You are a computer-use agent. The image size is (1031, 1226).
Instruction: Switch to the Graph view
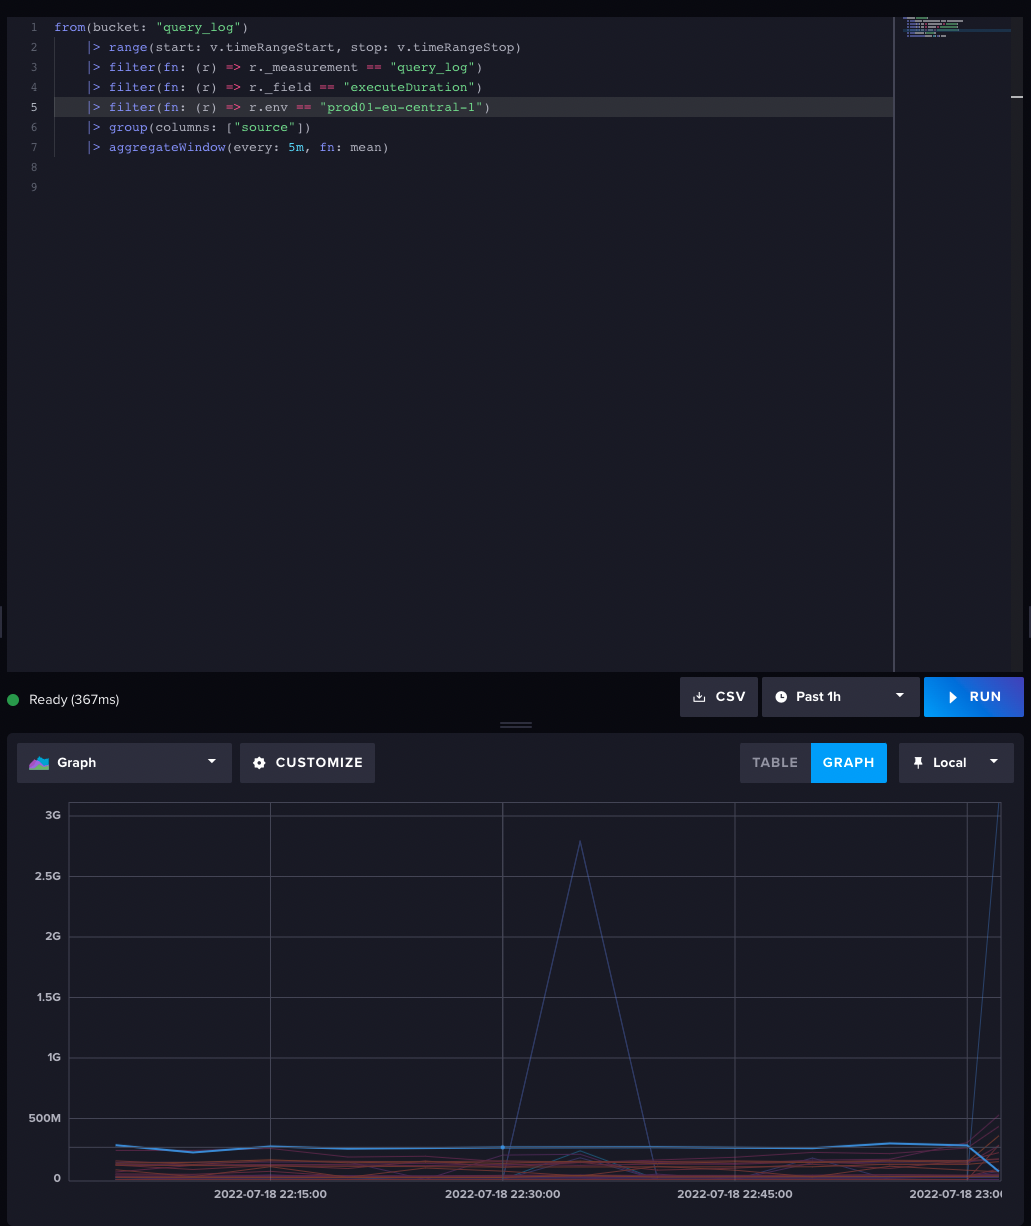[848, 762]
